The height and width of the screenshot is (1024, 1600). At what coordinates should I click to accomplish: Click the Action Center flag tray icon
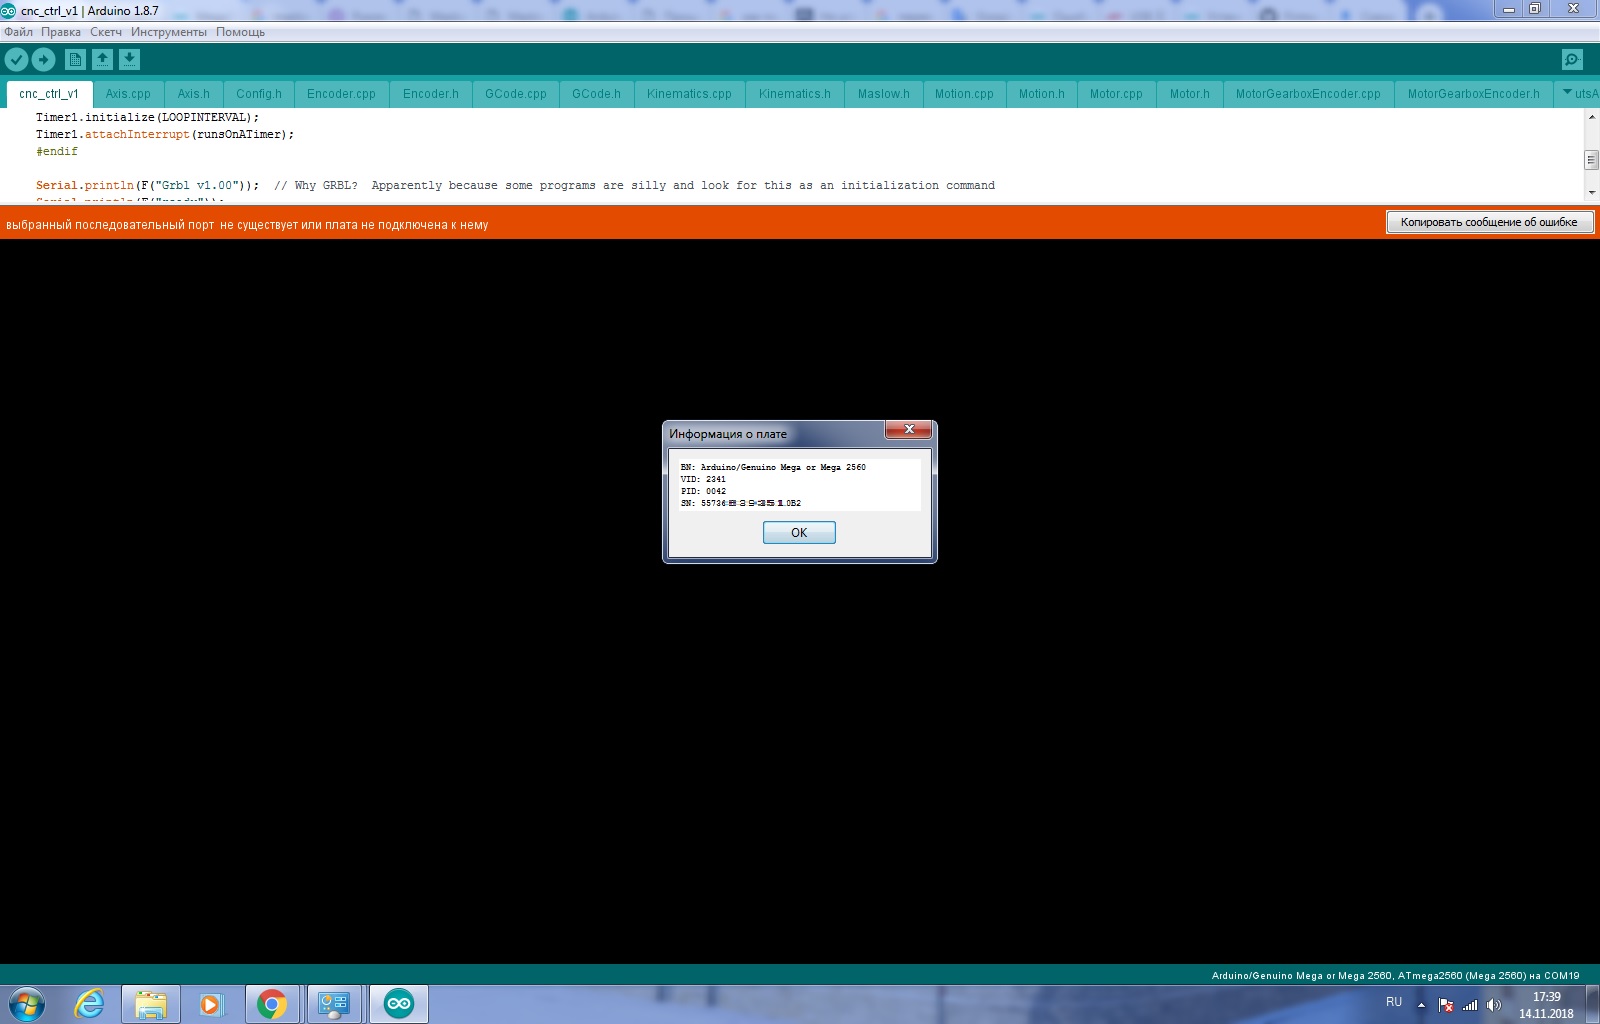[1446, 1005]
